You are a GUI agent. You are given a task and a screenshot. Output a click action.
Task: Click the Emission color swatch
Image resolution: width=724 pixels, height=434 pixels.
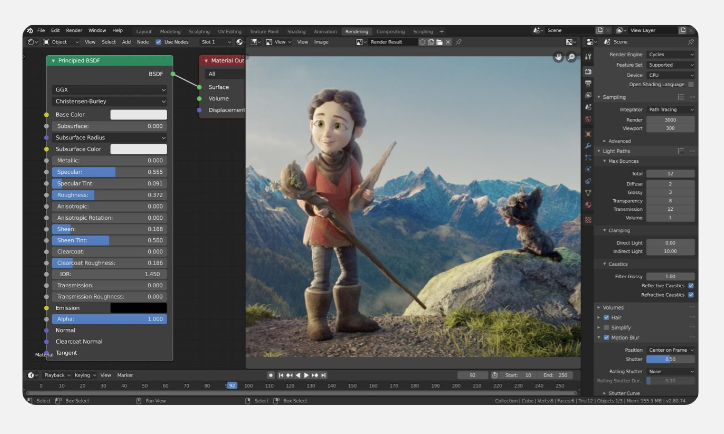pyautogui.click(x=139, y=308)
